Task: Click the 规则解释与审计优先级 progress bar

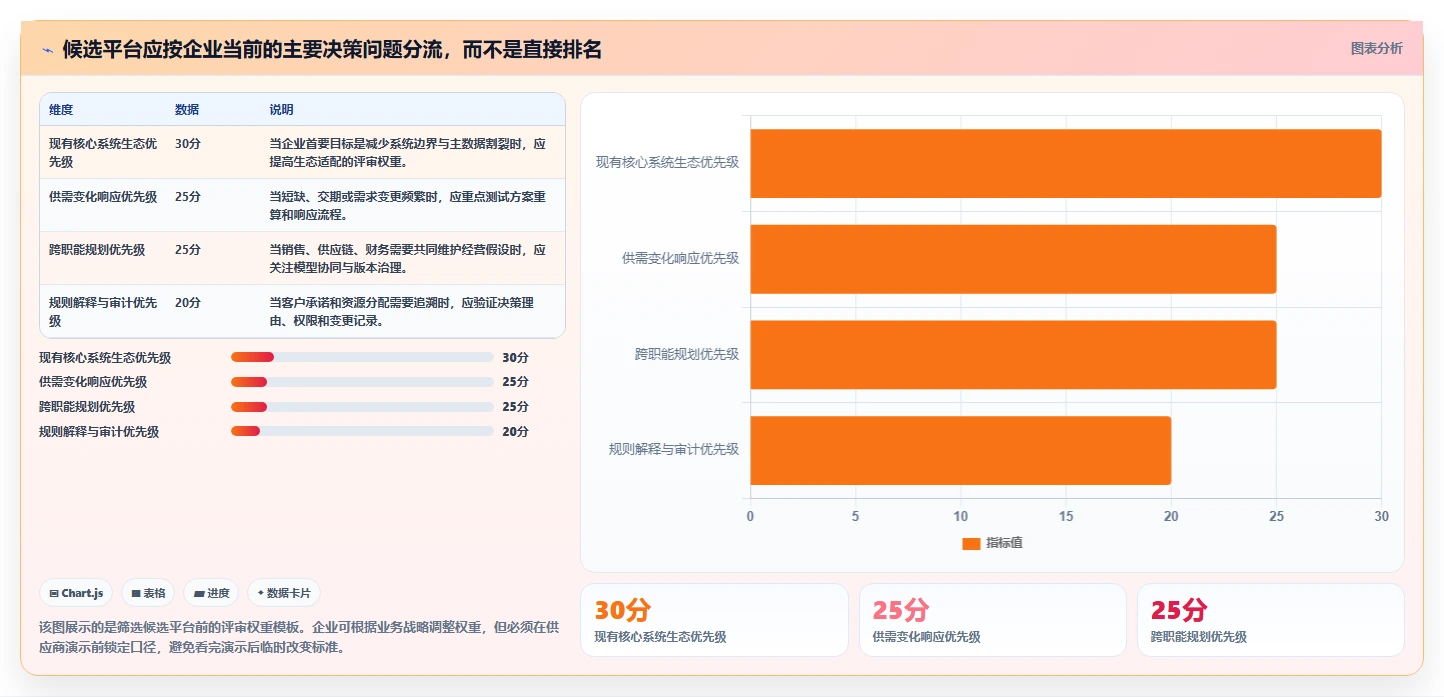Action: pyautogui.click(x=362, y=431)
